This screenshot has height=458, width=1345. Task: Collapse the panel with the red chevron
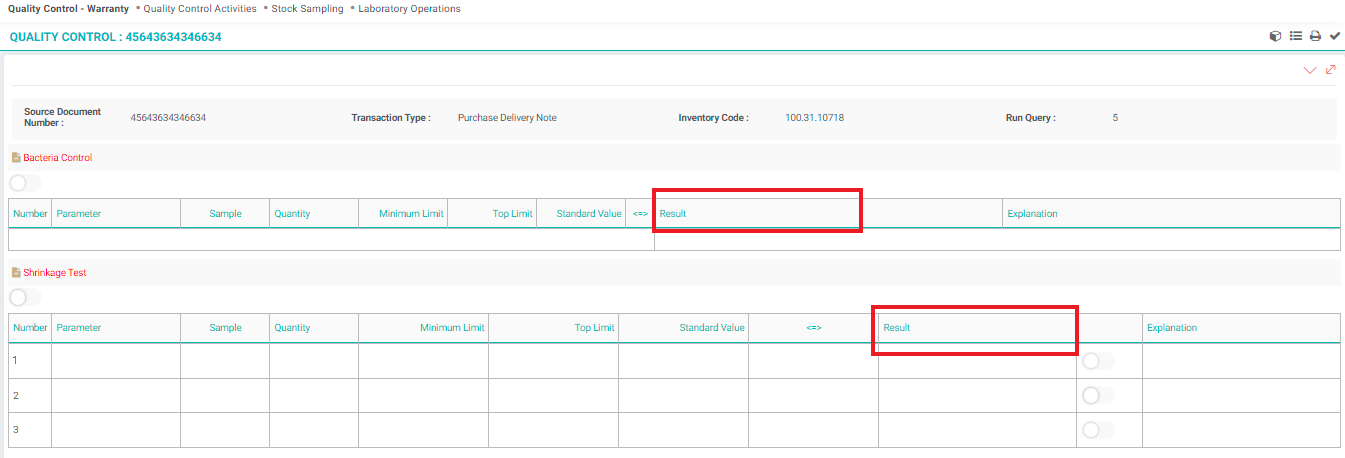point(1310,70)
